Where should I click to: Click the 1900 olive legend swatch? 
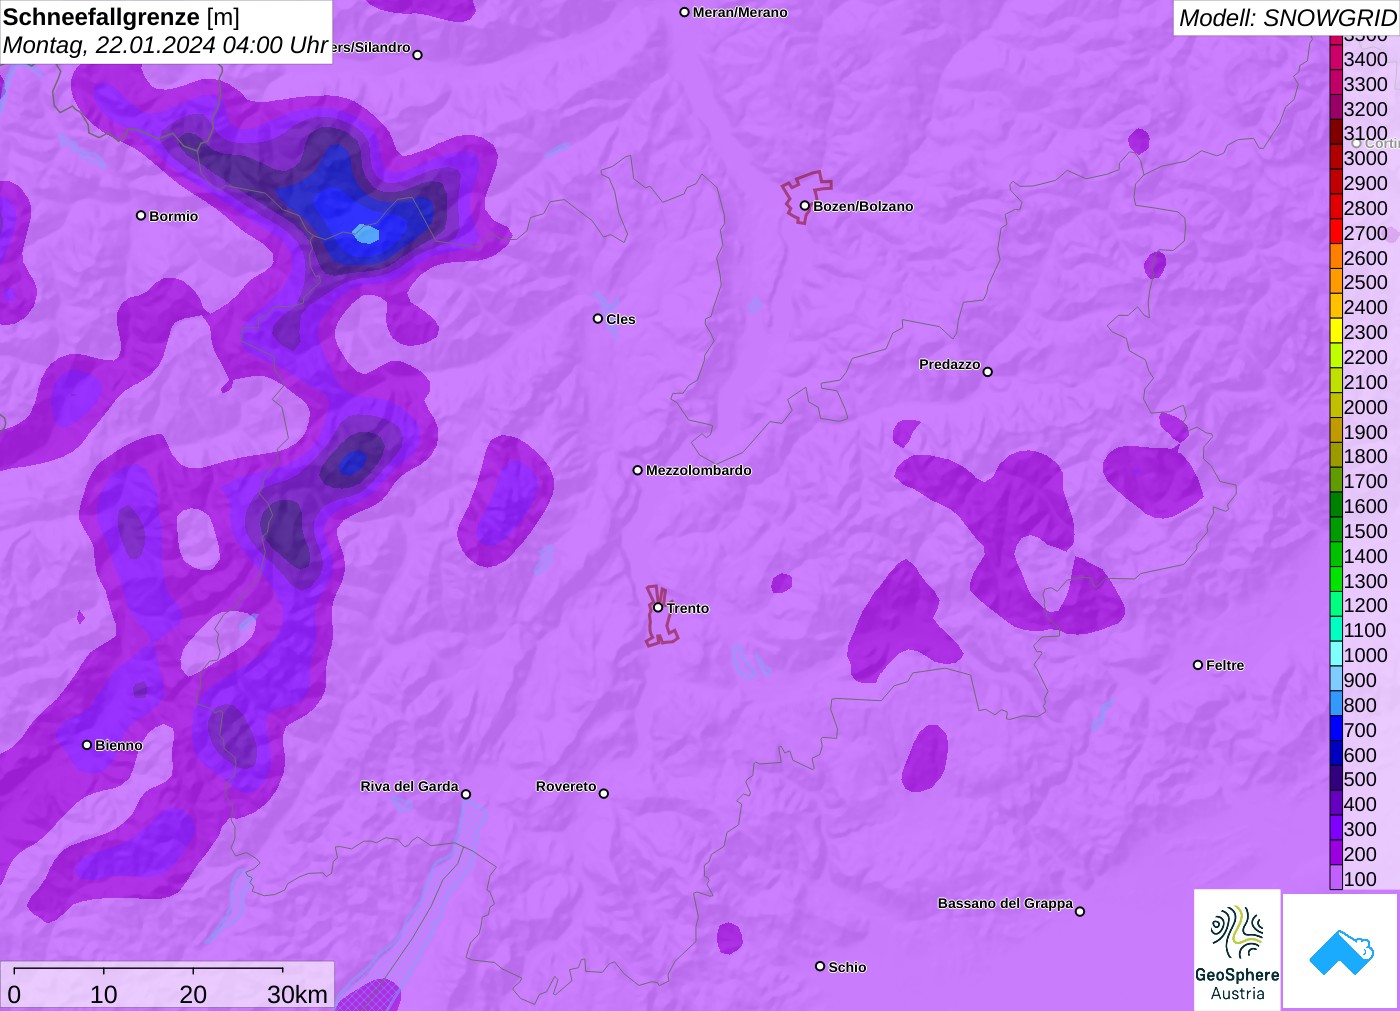(1336, 431)
